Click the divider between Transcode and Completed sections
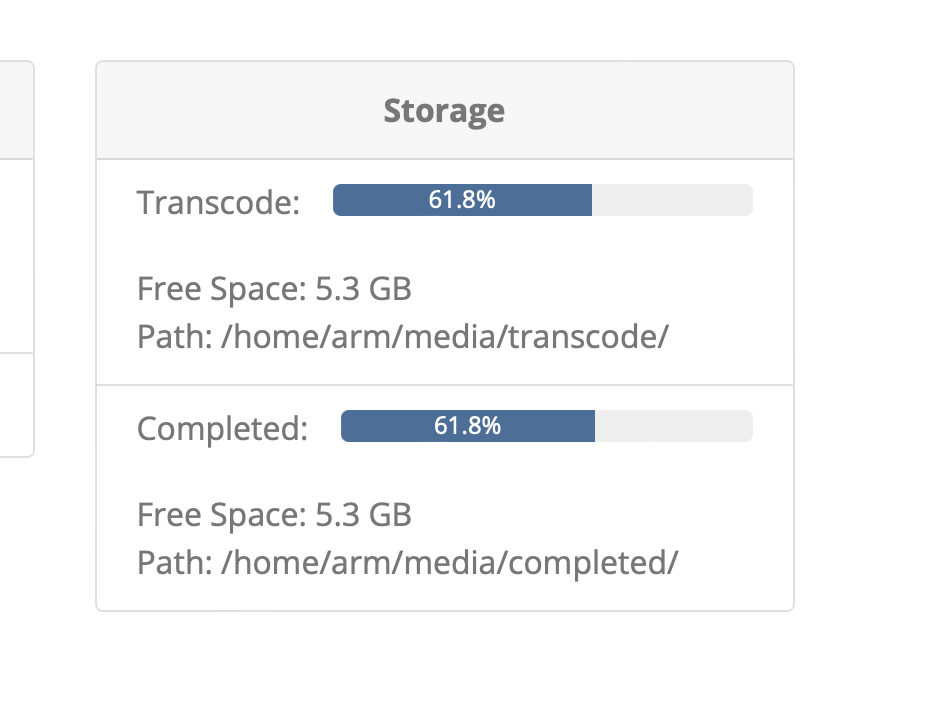This screenshot has width=936, height=724. point(444,382)
